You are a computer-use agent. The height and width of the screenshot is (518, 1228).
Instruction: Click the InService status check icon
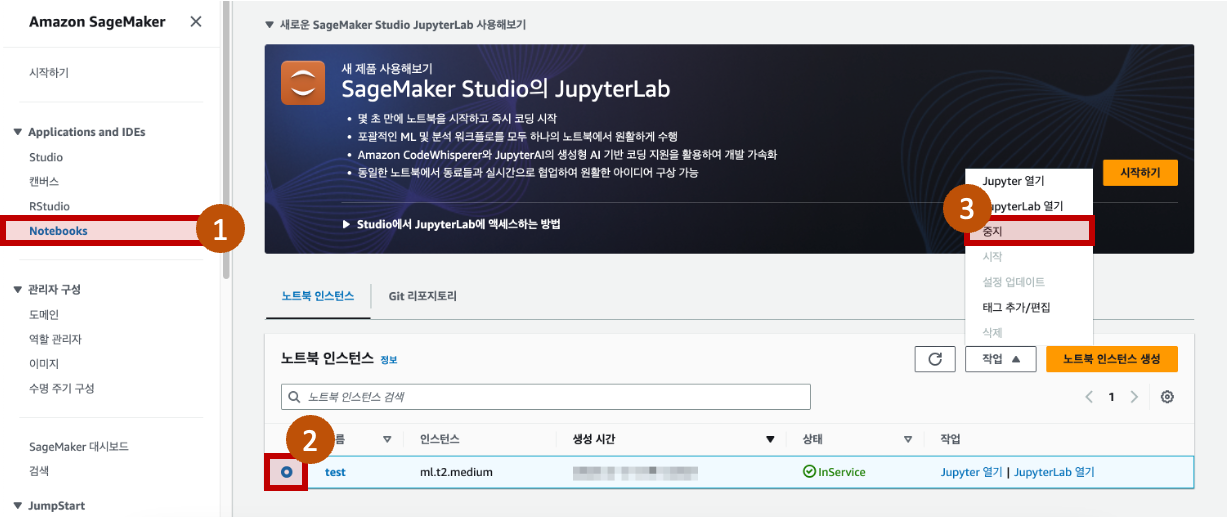point(809,472)
